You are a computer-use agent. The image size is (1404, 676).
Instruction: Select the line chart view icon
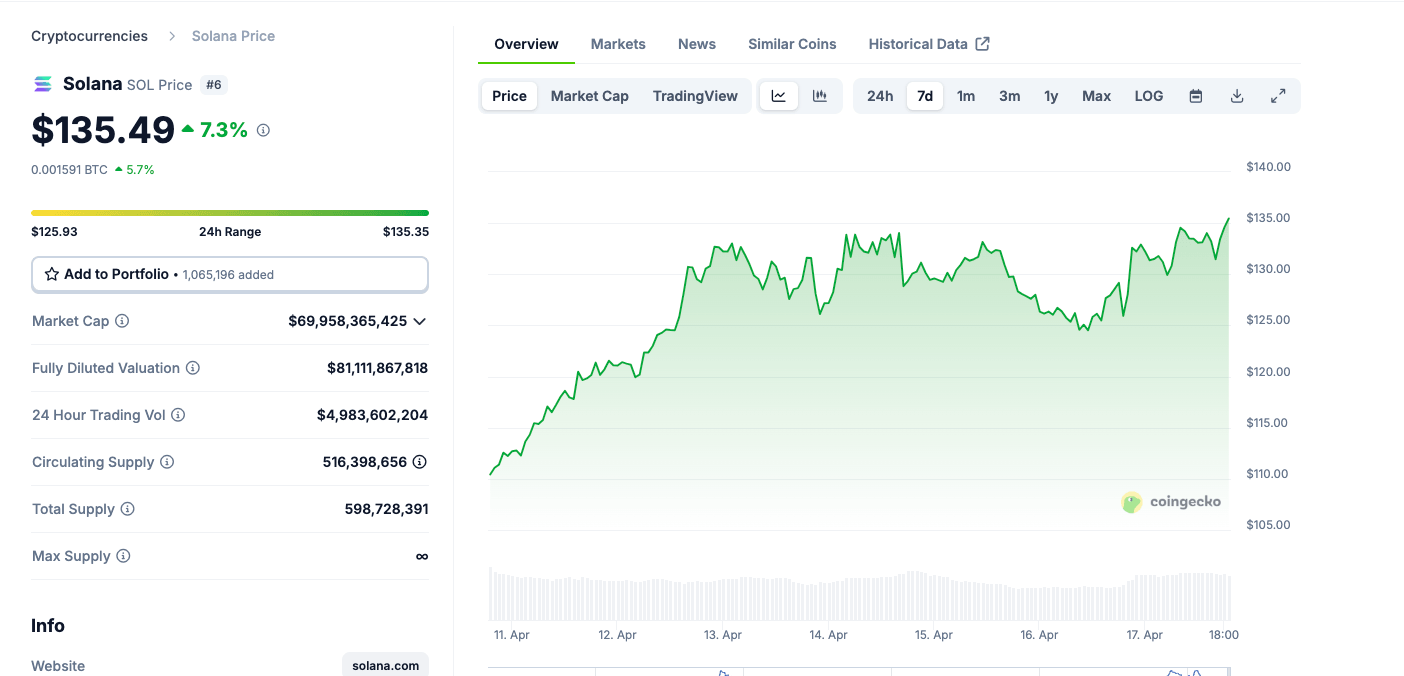click(x=779, y=95)
